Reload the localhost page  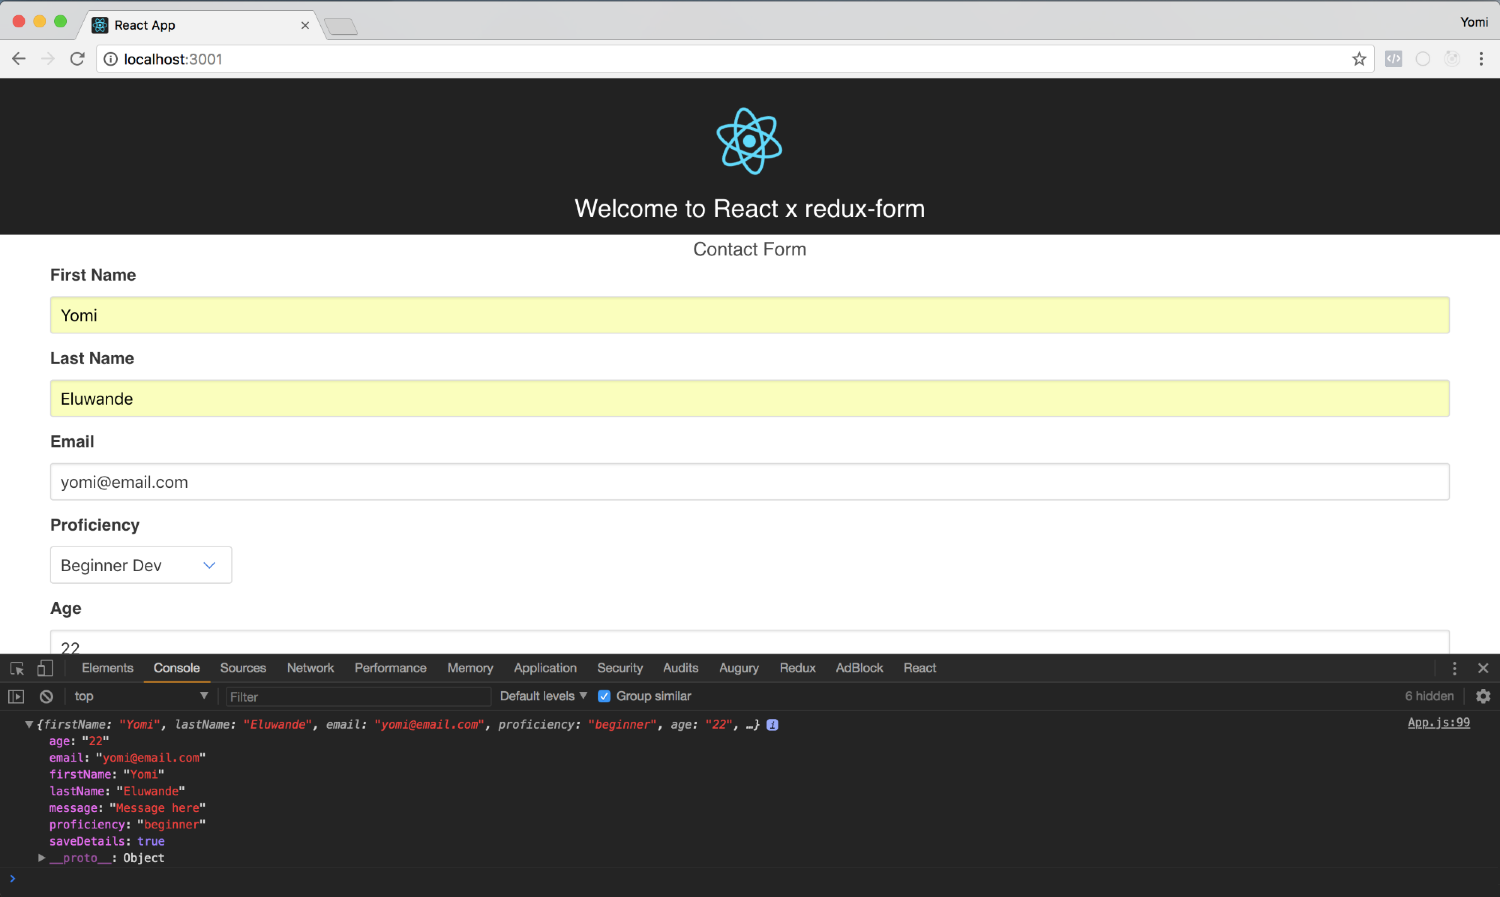(x=77, y=59)
